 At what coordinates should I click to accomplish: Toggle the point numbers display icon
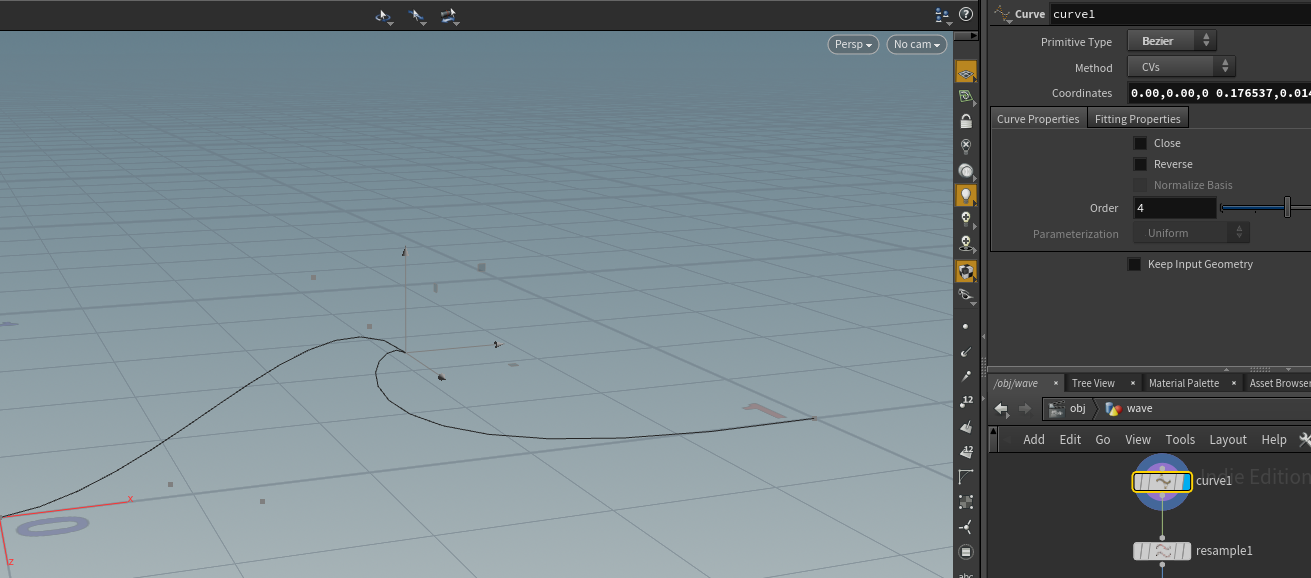tap(965, 402)
